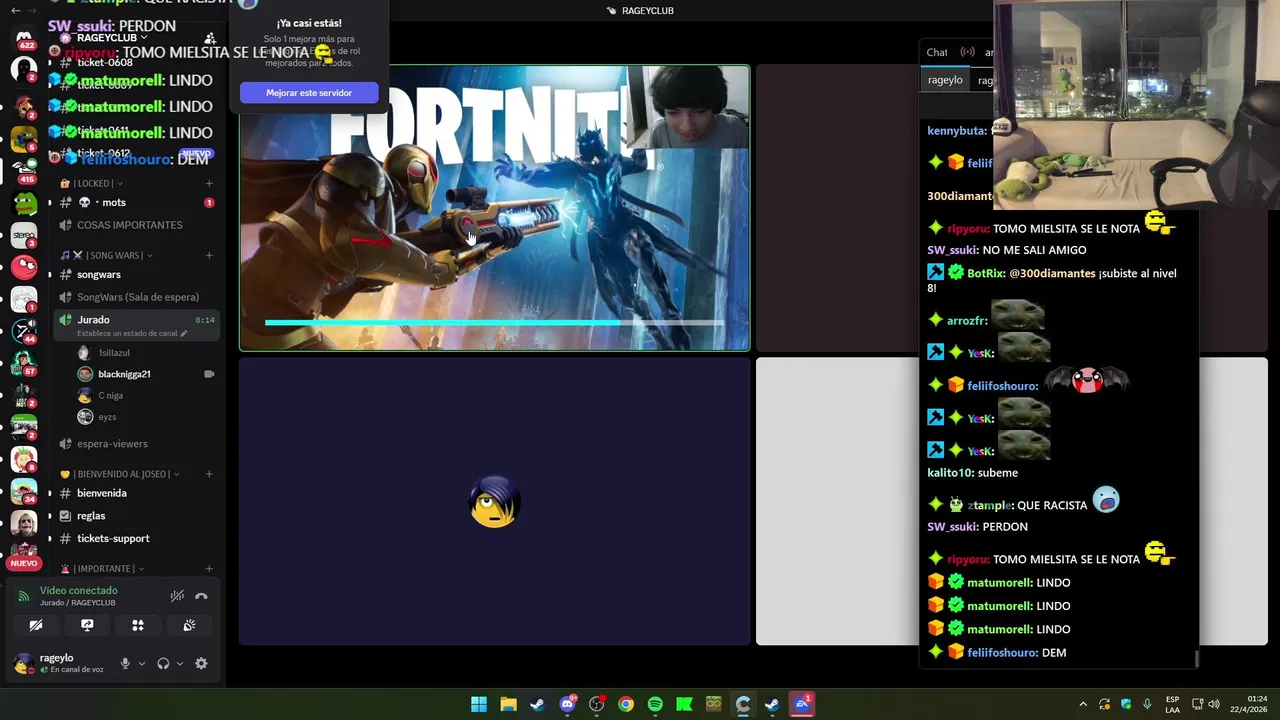
Task: Click username feliifoshouro in last chat line
Action: 1003,652
